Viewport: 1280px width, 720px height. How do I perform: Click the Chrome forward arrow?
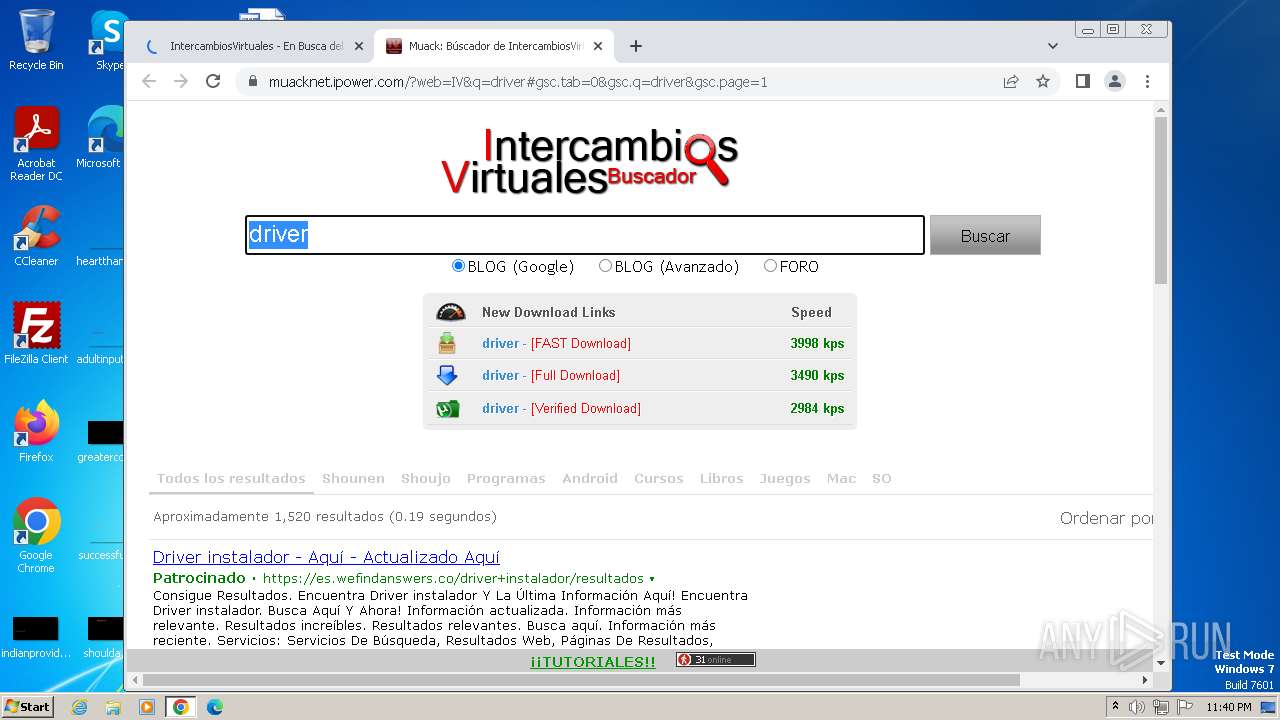pyautogui.click(x=181, y=81)
